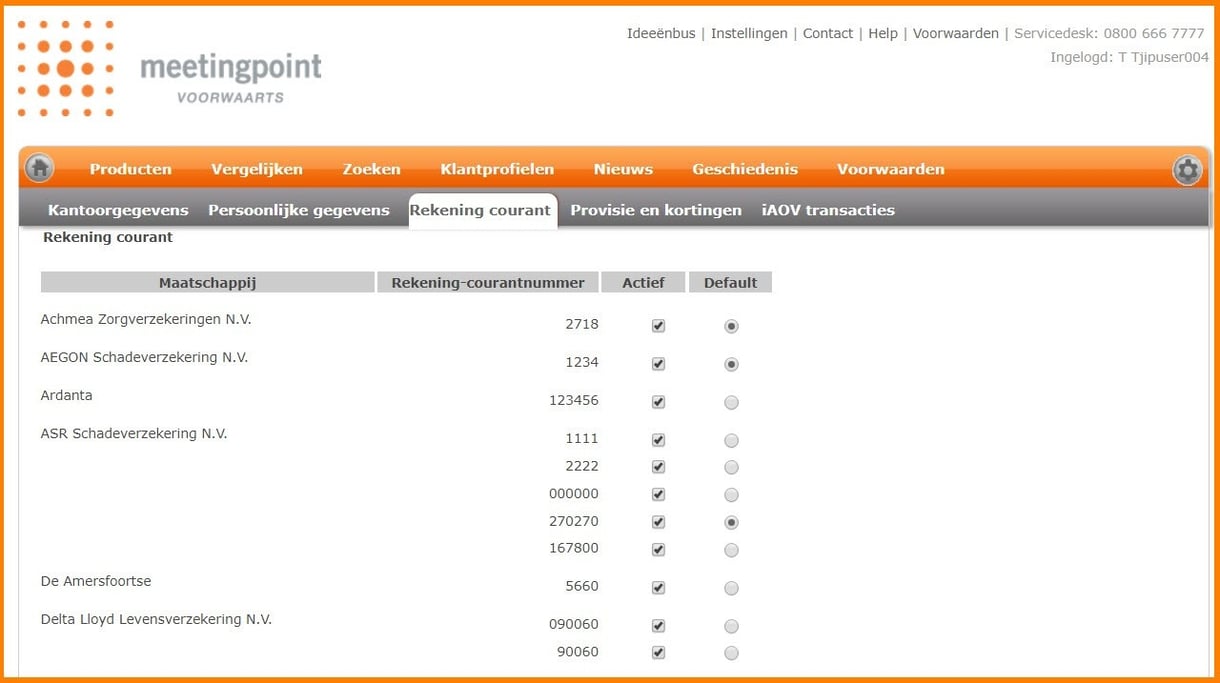Open the Zoeken menu
Viewport: 1220px width, 683px height.
coord(372,169)
